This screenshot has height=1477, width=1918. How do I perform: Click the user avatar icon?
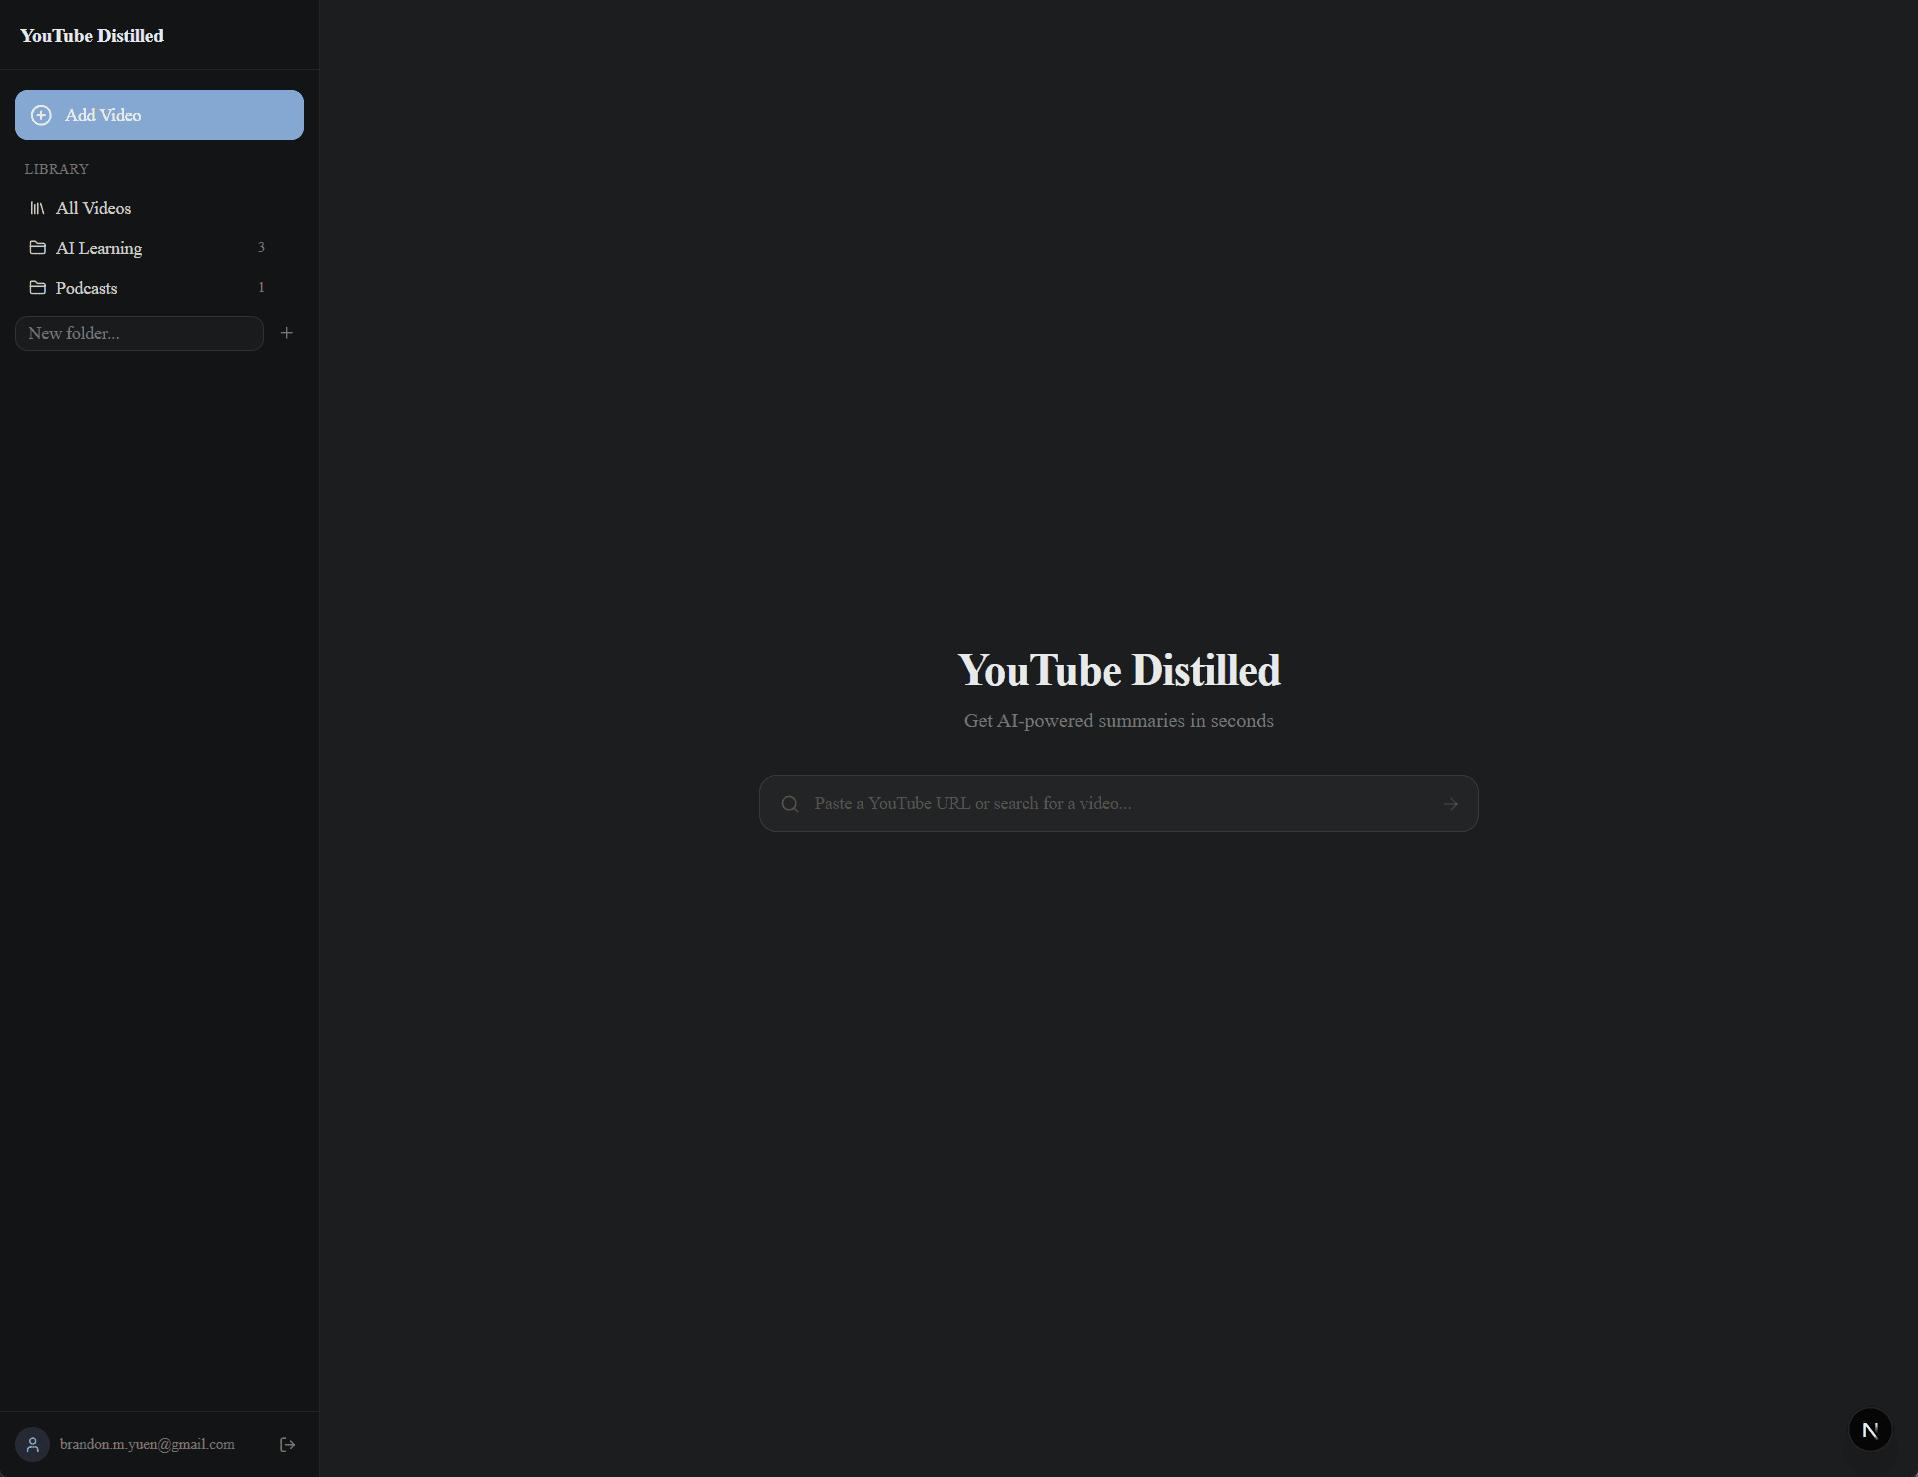click(x=32, y=1444)
